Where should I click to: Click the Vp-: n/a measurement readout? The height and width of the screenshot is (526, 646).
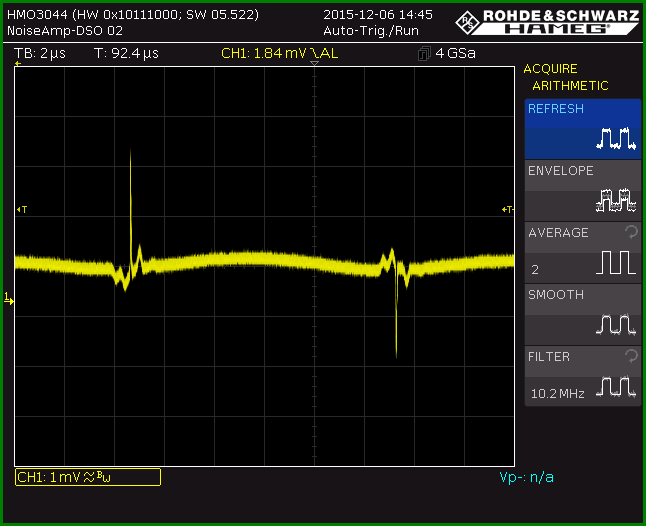click(x=526, y=477)
